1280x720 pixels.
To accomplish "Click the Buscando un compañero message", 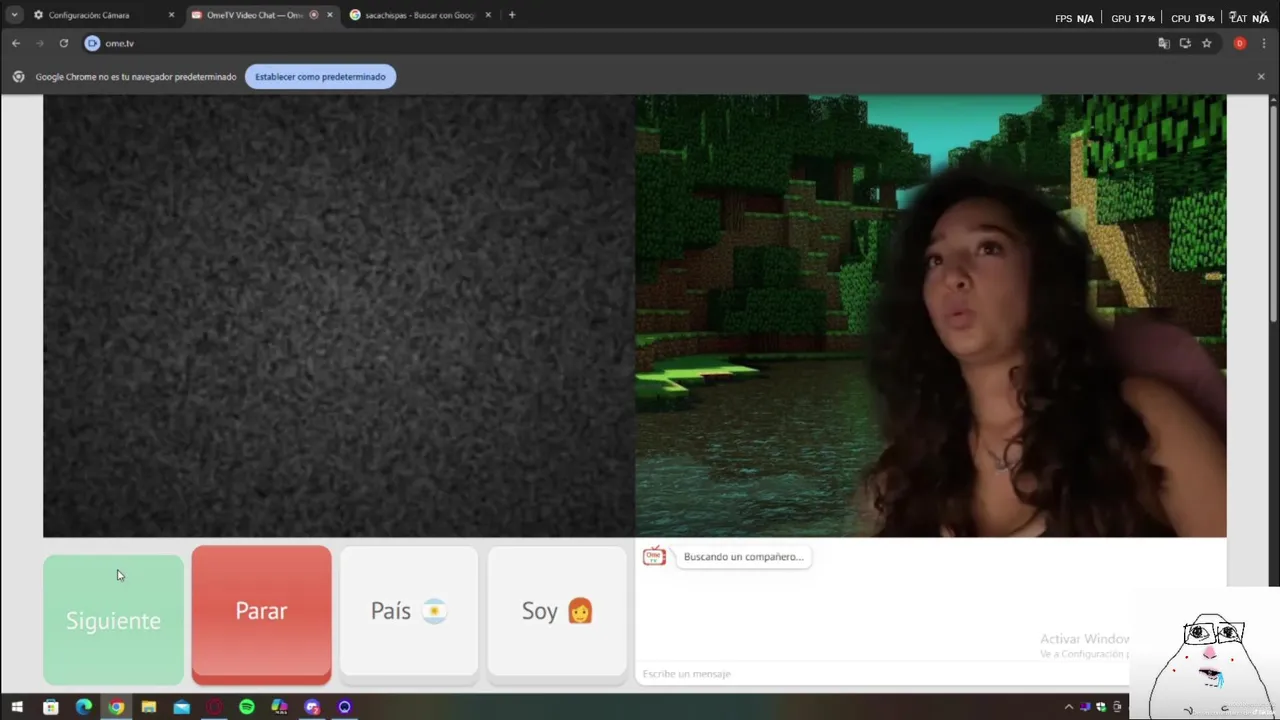I will click(743, 557).
